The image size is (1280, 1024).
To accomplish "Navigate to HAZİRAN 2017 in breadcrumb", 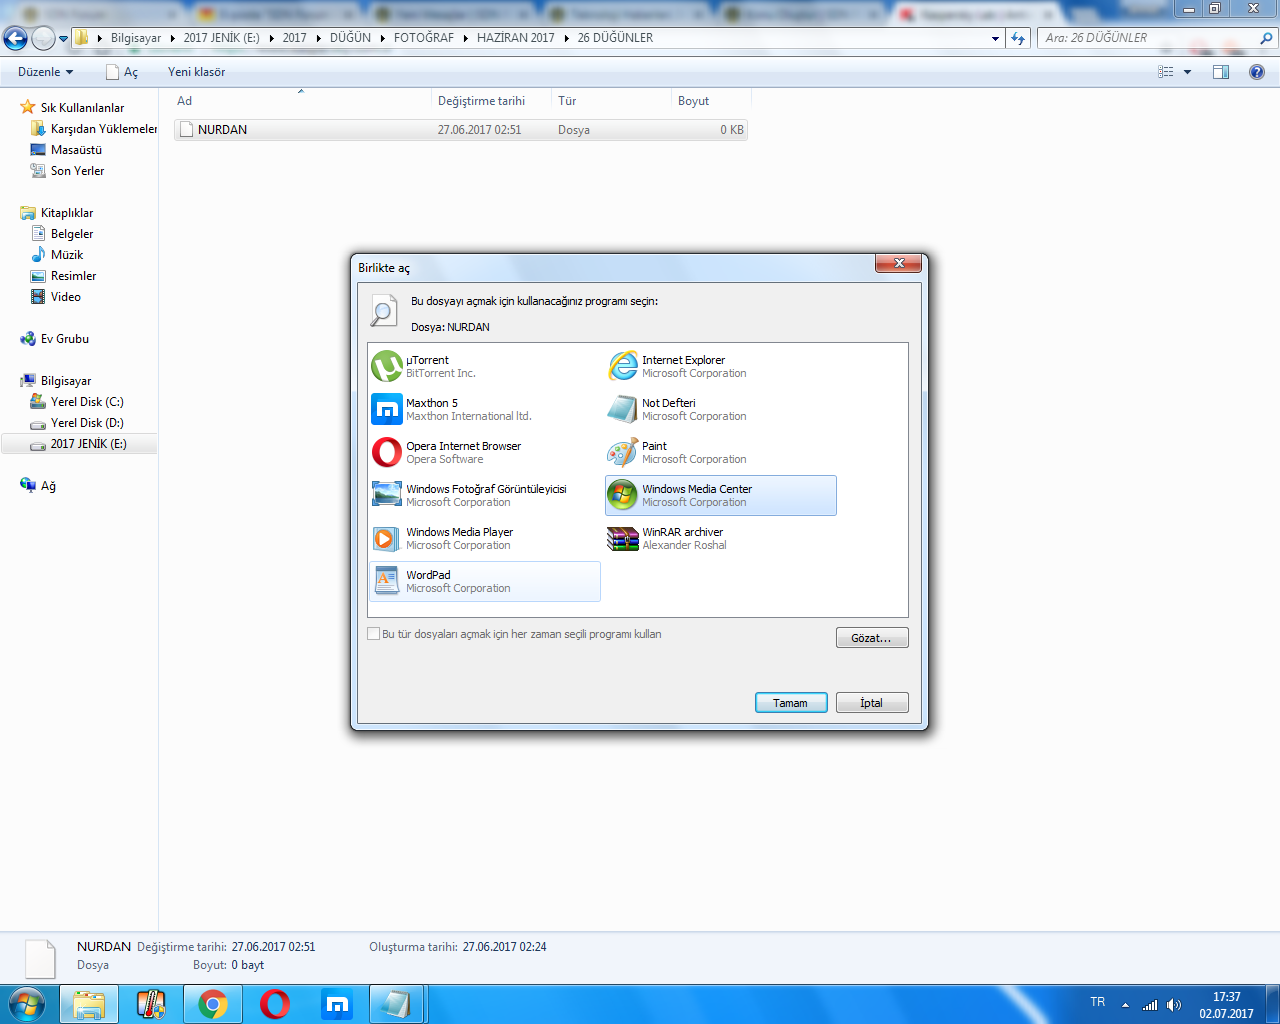I will pyautogui.click(x=516, y=38).
